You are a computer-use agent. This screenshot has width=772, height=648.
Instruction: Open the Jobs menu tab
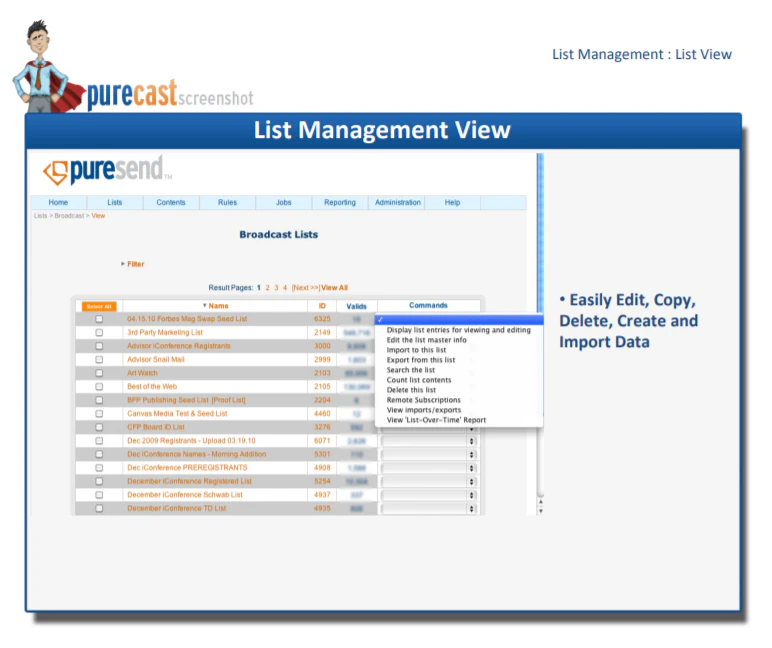pos(284,202)
